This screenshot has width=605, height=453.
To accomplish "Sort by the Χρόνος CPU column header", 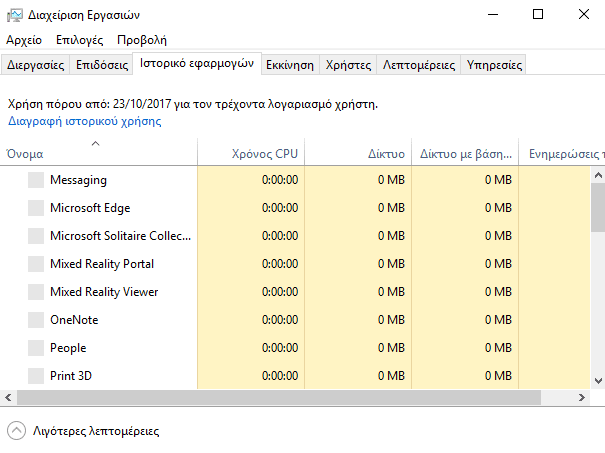I will [x=251, y=152].
